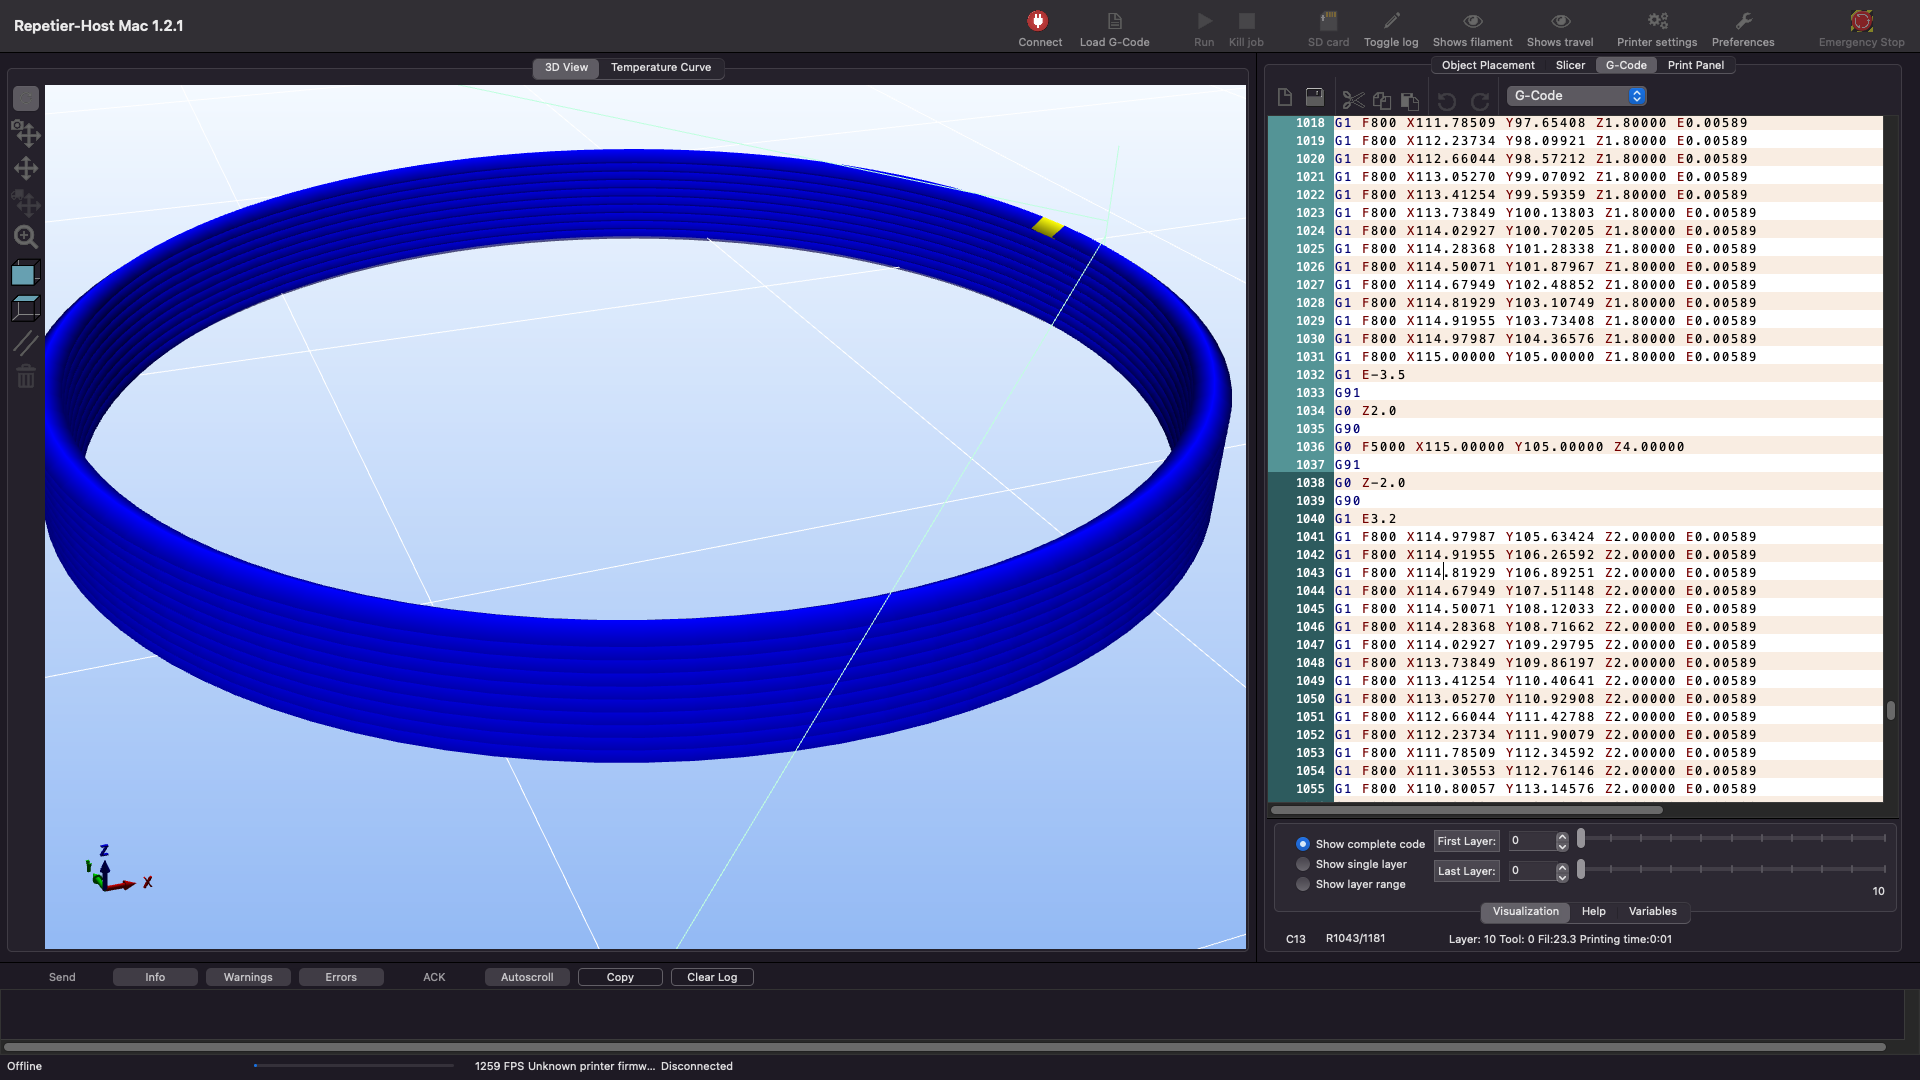Image resolution: width=1920 pixels, height=1080 pixels.
Task: Click the scissors cut icon in G-Code editor
Action: (x=1352, y=100)
